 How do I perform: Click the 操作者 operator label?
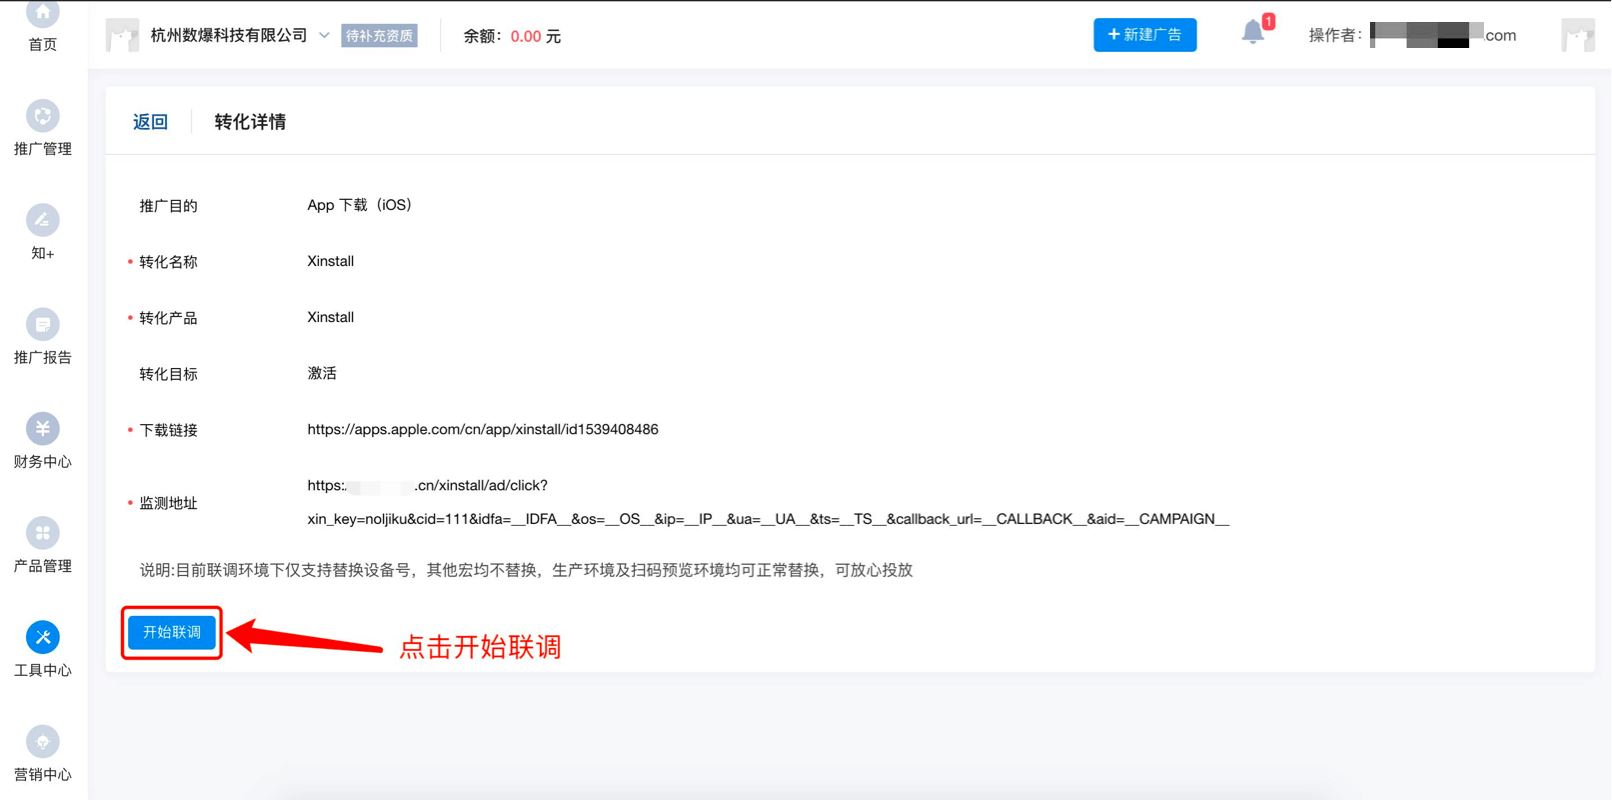[x=1335, y=35]
